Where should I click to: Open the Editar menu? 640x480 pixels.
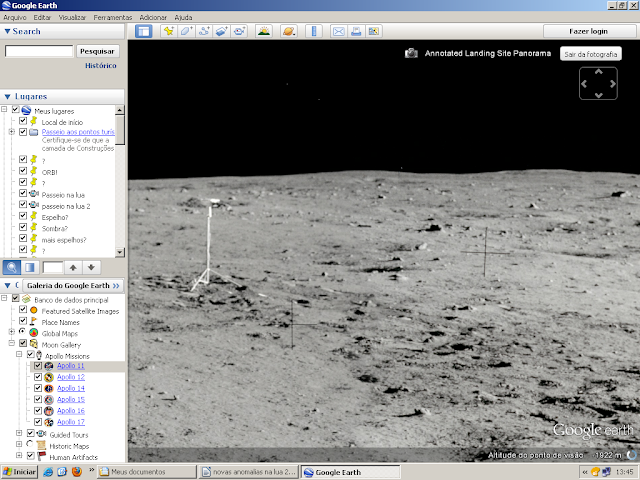pyautogui.click(x=42, y=18)
